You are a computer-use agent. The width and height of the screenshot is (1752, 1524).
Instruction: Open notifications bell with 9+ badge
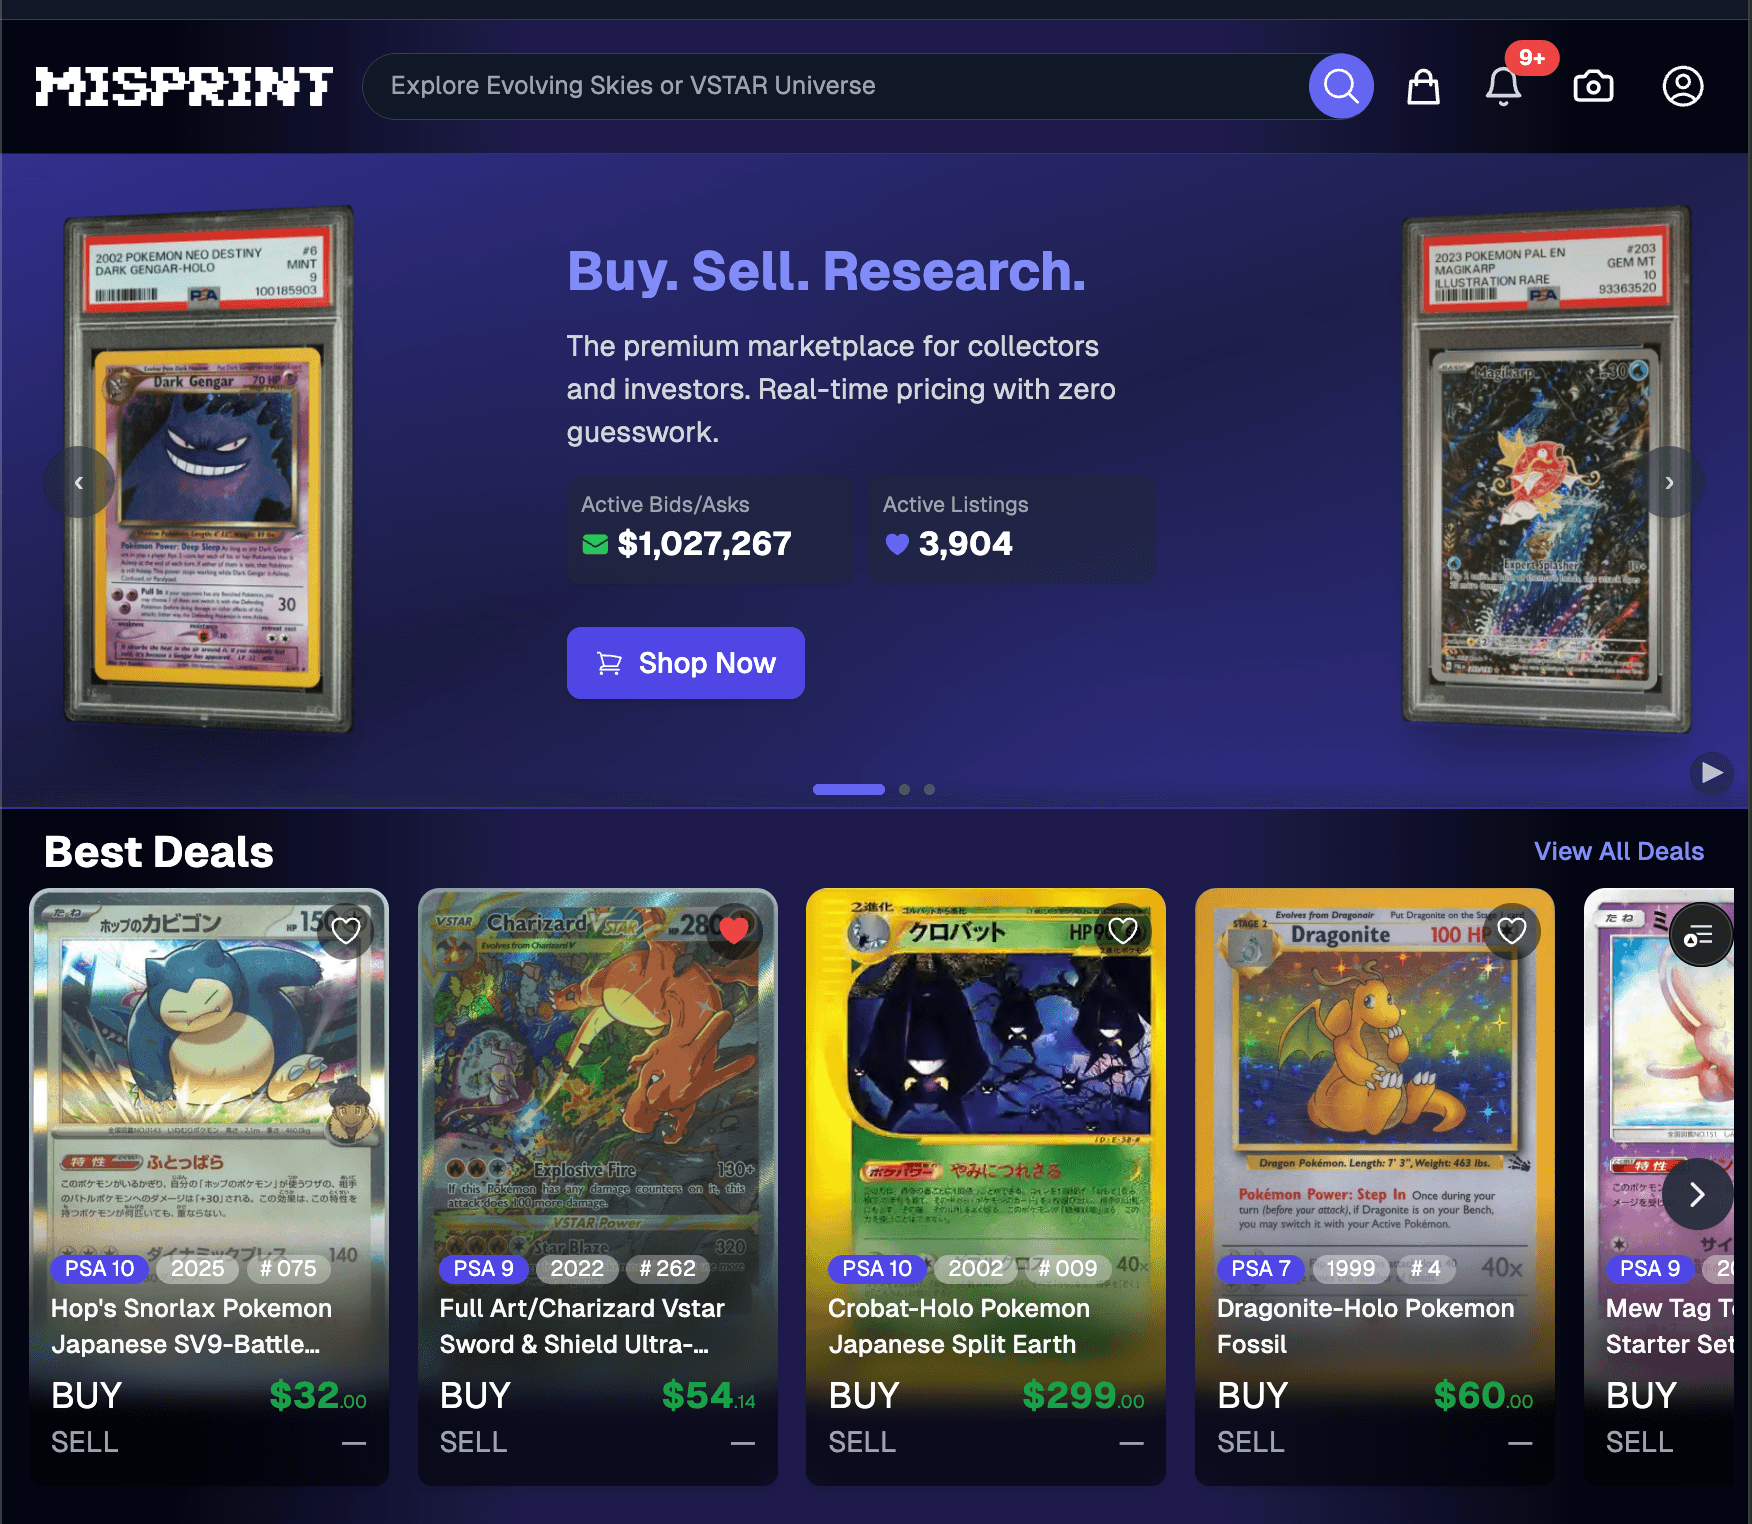(x=1504, y=86)
